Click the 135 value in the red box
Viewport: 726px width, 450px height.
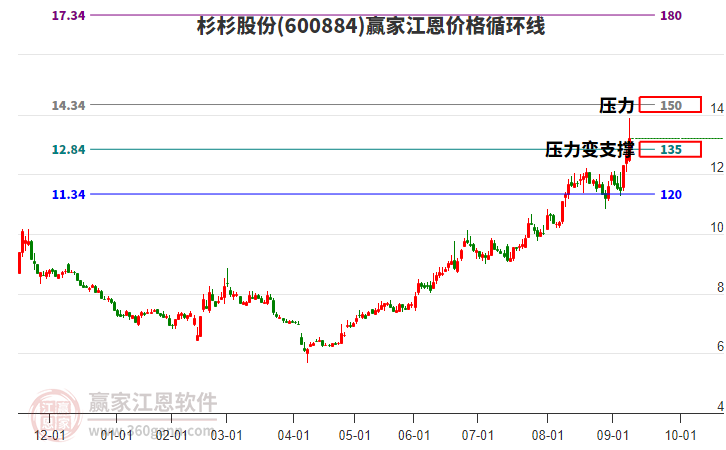pyautogui.click(x=671, y=150)
